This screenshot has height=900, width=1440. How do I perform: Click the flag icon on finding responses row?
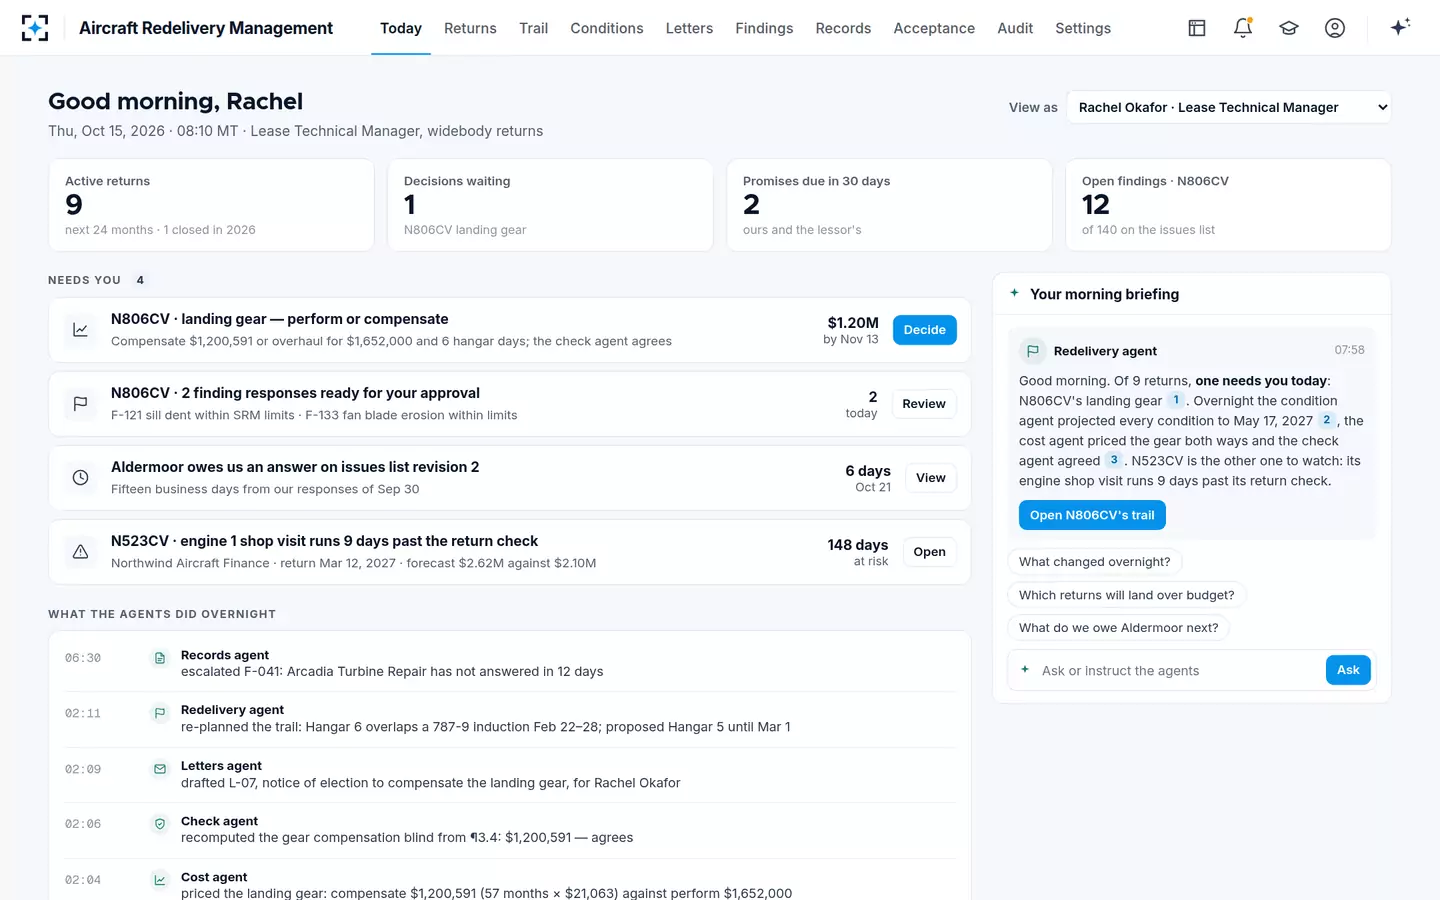tap(81, 404)
